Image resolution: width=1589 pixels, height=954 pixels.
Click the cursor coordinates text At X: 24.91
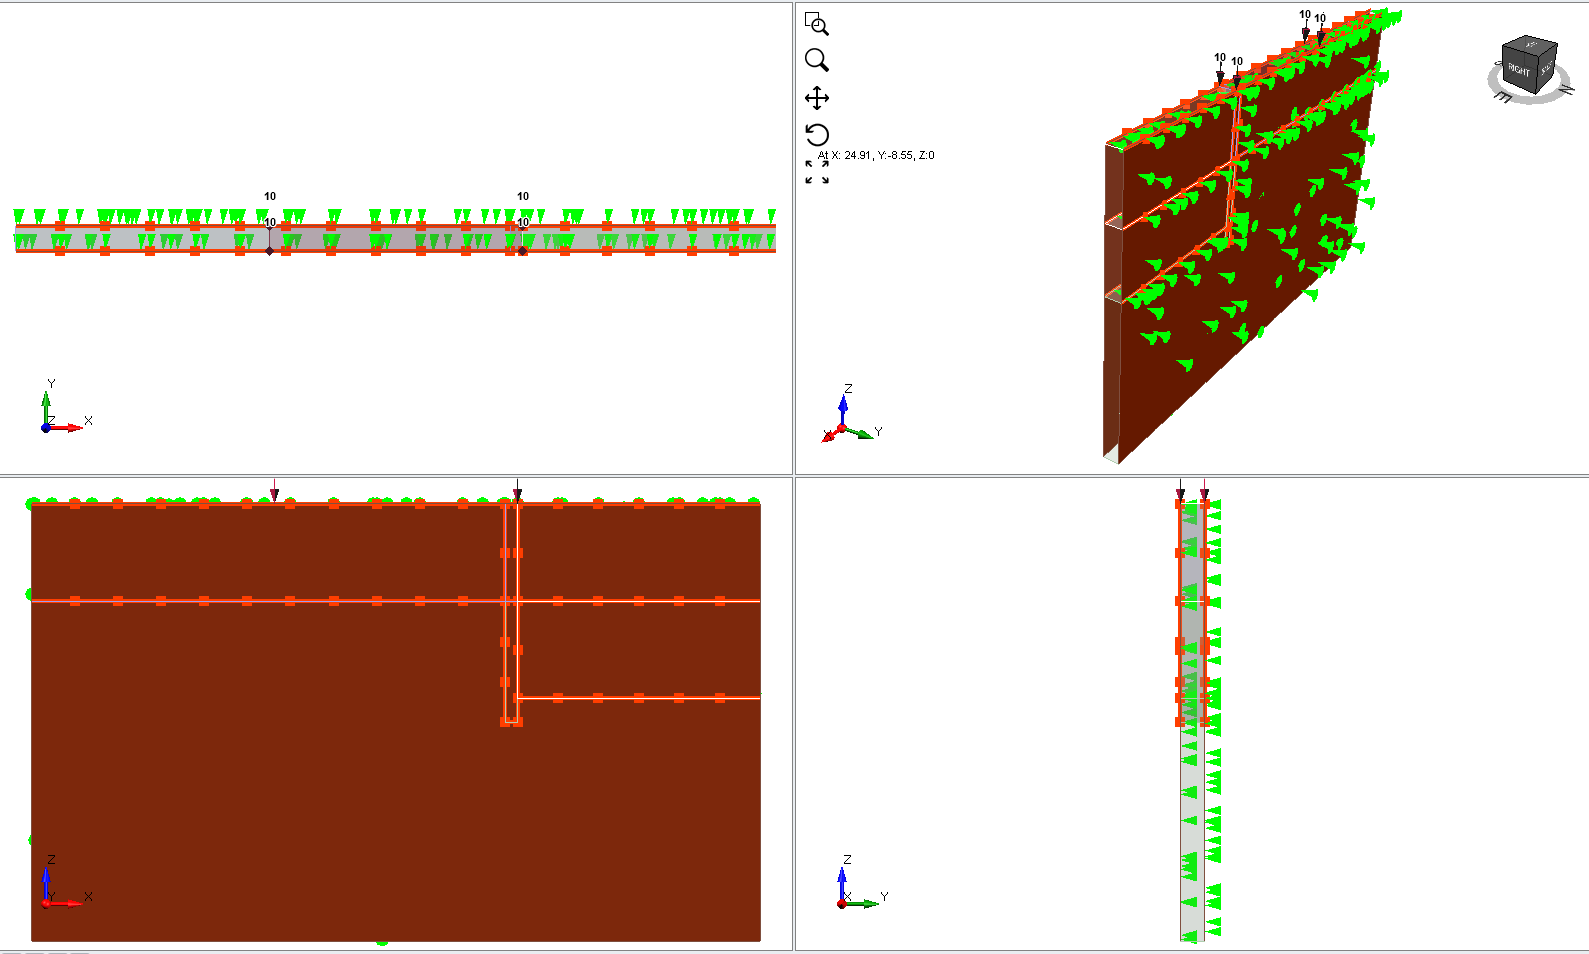coord(876,155)
